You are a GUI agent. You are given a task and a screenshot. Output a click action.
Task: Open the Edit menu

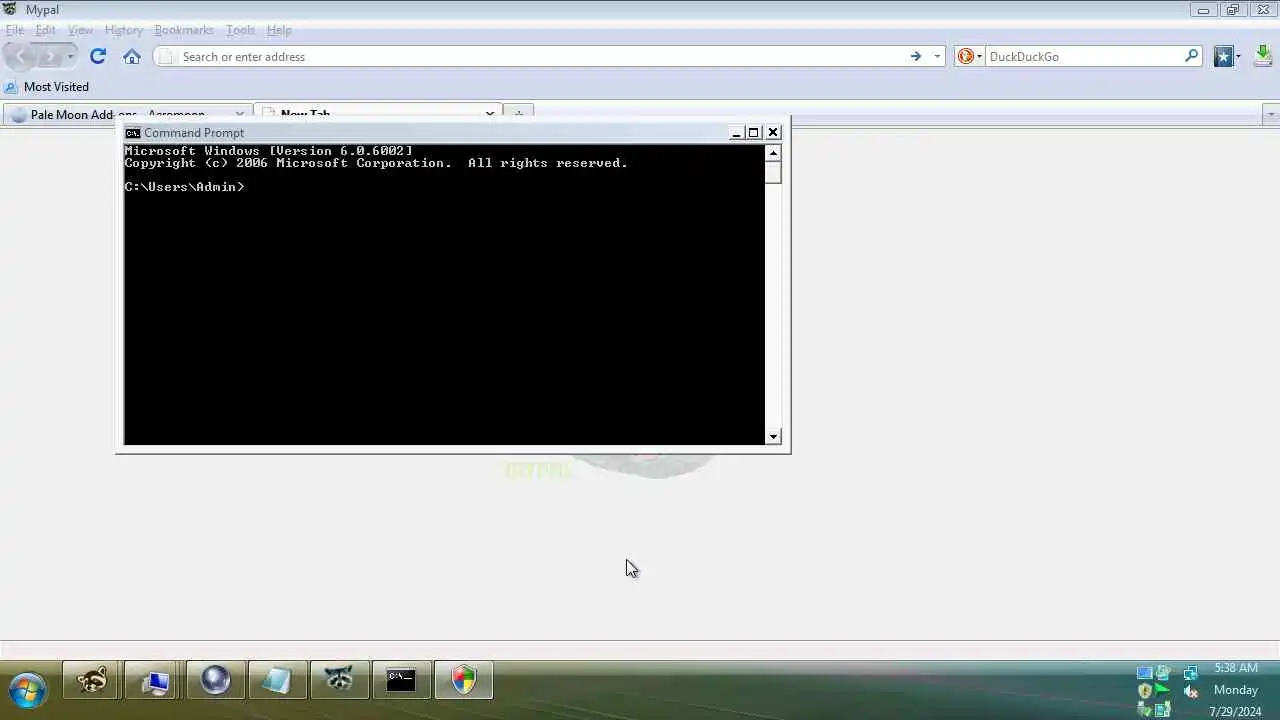(46, 30)
